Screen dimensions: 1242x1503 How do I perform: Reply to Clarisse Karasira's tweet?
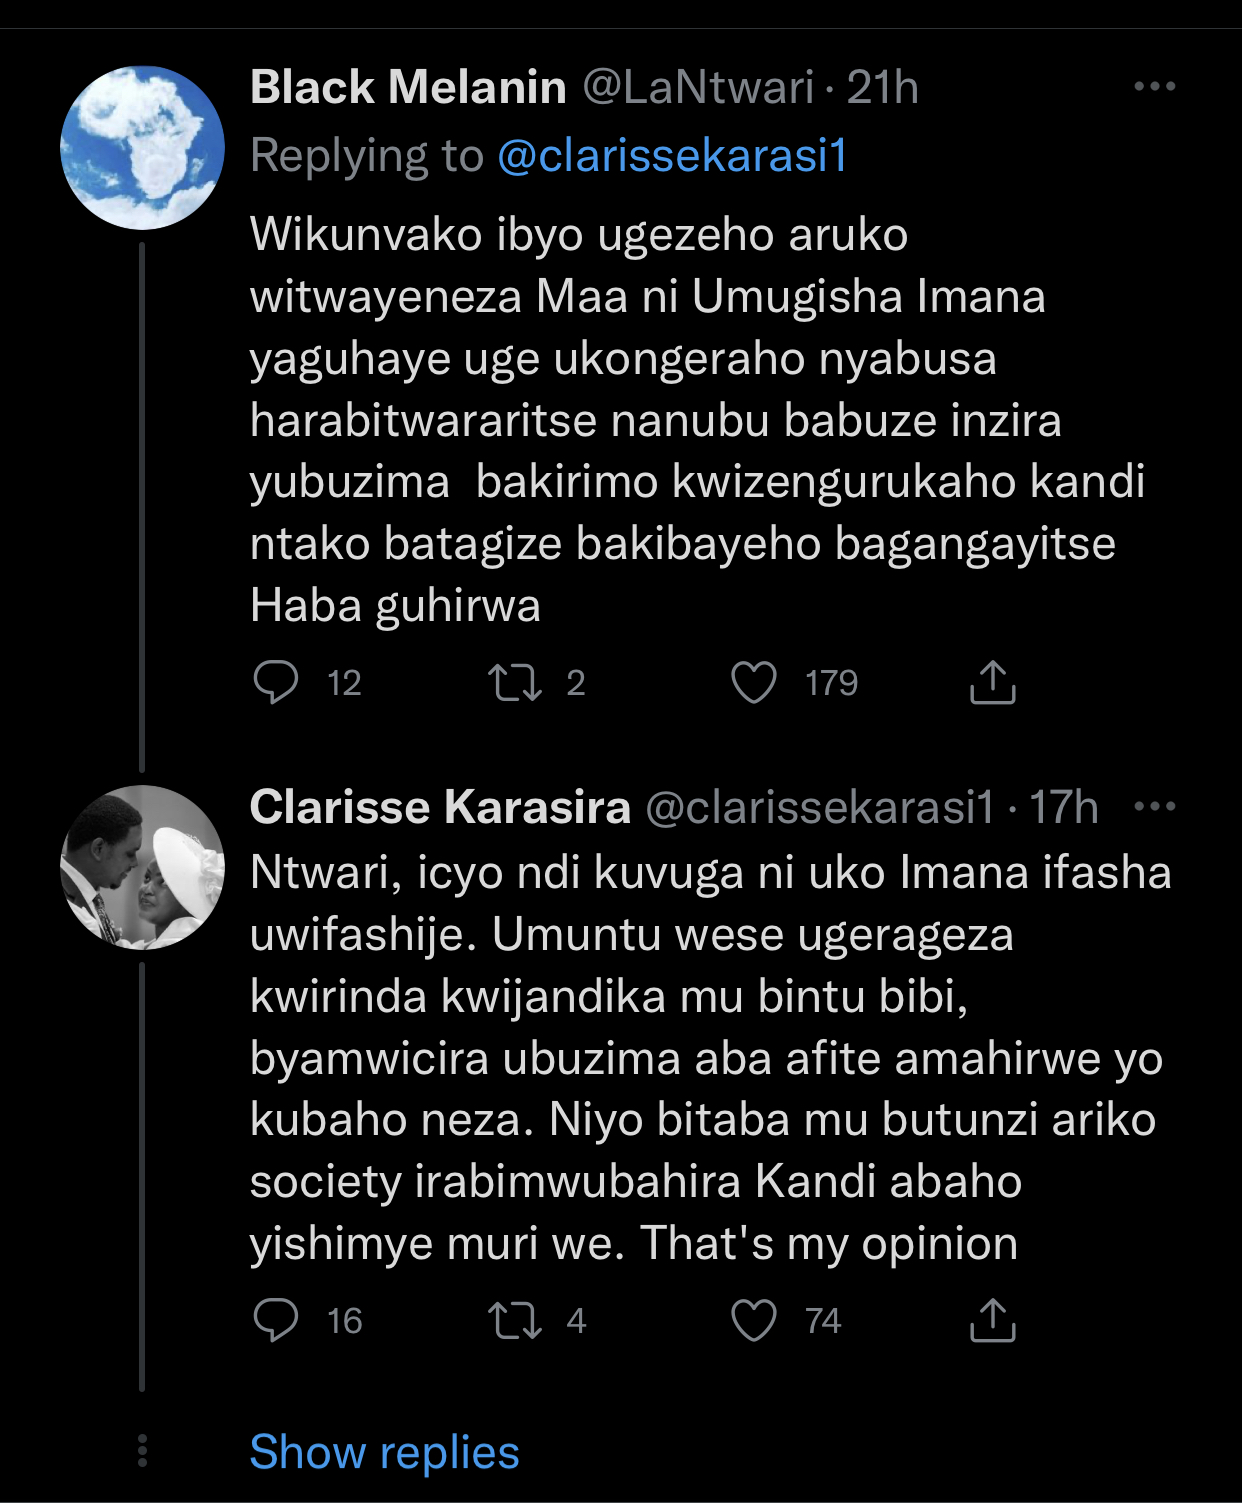(276, 1321)
